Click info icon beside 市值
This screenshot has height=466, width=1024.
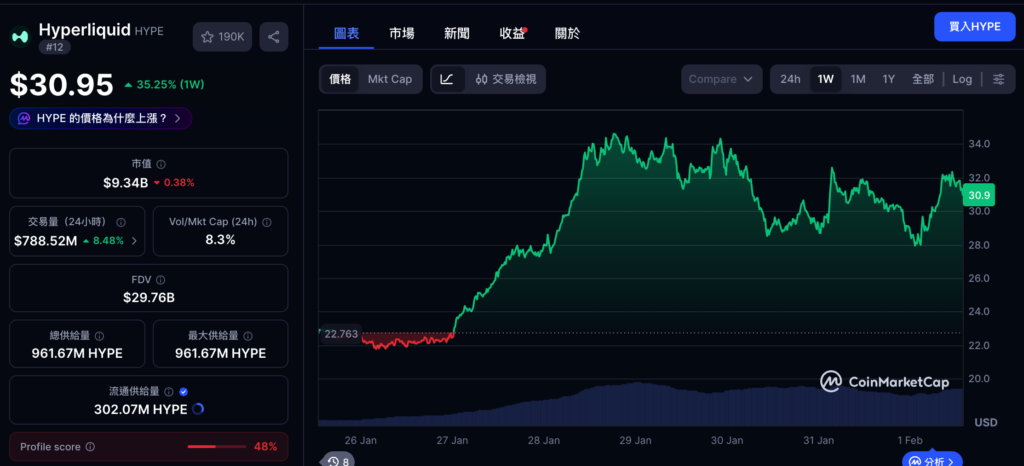tap(161, 164)
